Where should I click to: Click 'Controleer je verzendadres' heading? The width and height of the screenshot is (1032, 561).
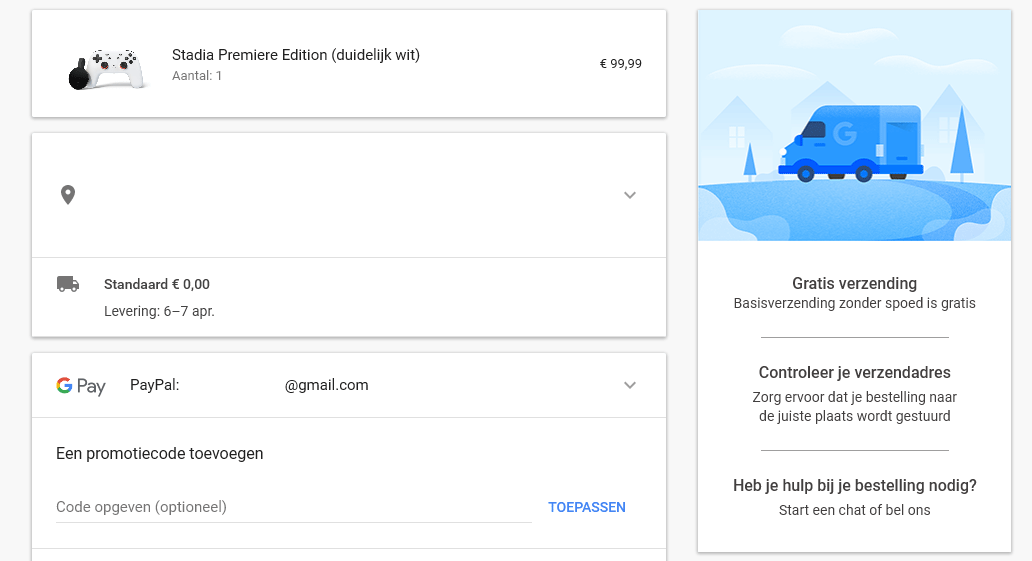(854, 373)
